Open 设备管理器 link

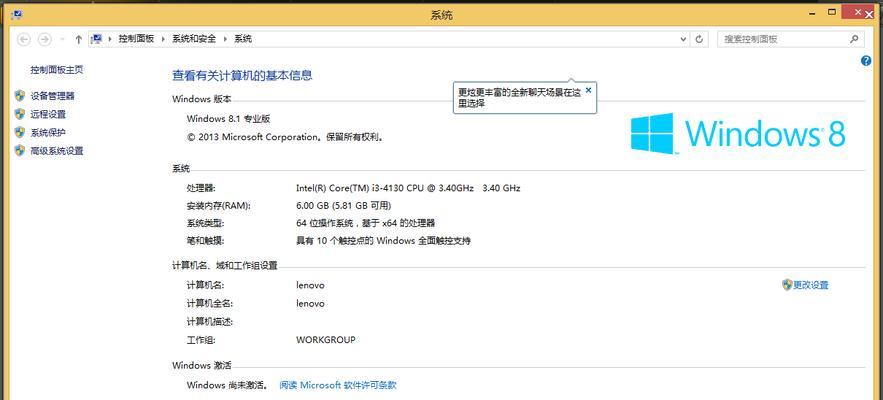click(52, 96)
